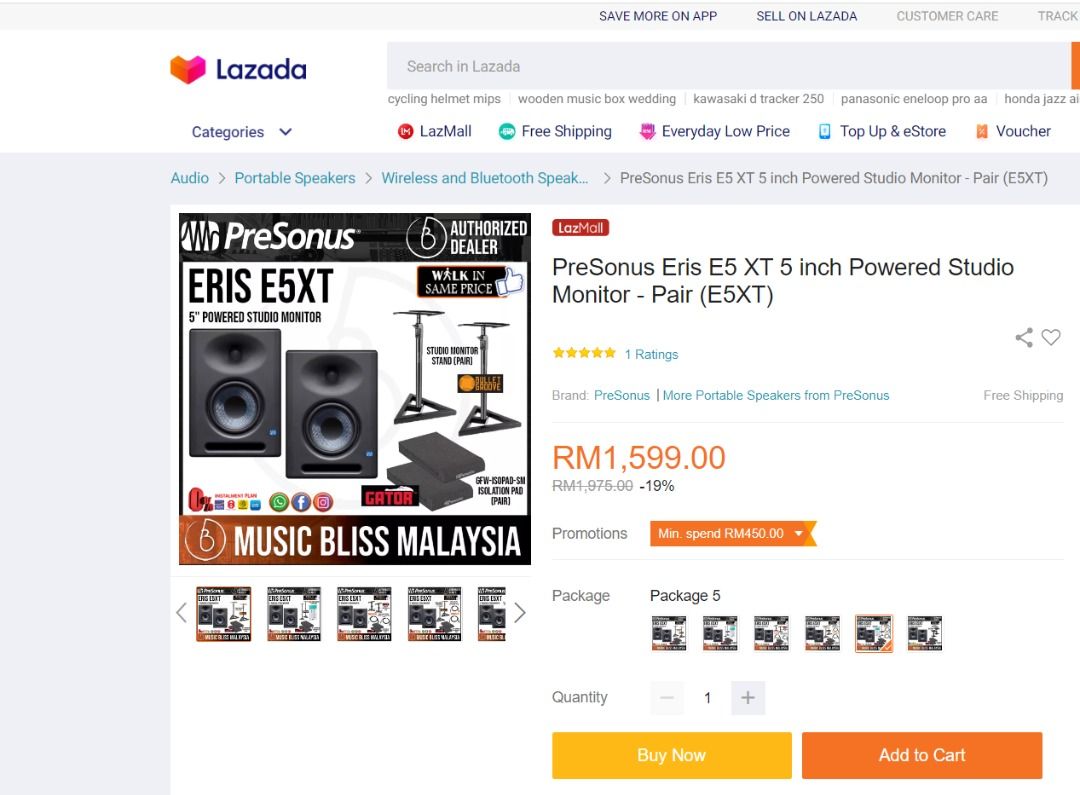This screenshot has width=1080, height=795.
Task: Show next product images with right arrow
Action: coord(520,612)
